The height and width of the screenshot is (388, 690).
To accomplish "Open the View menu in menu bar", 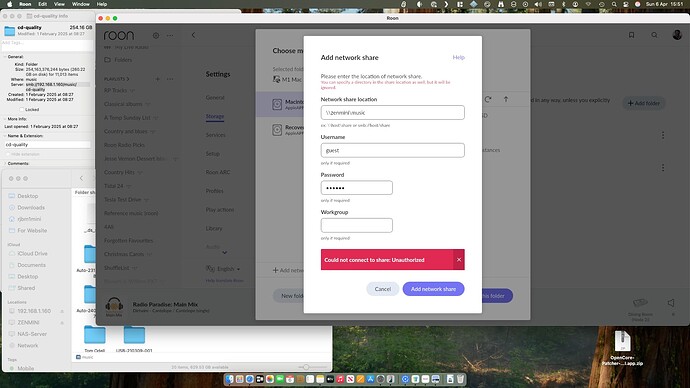I will pos(59,4).
